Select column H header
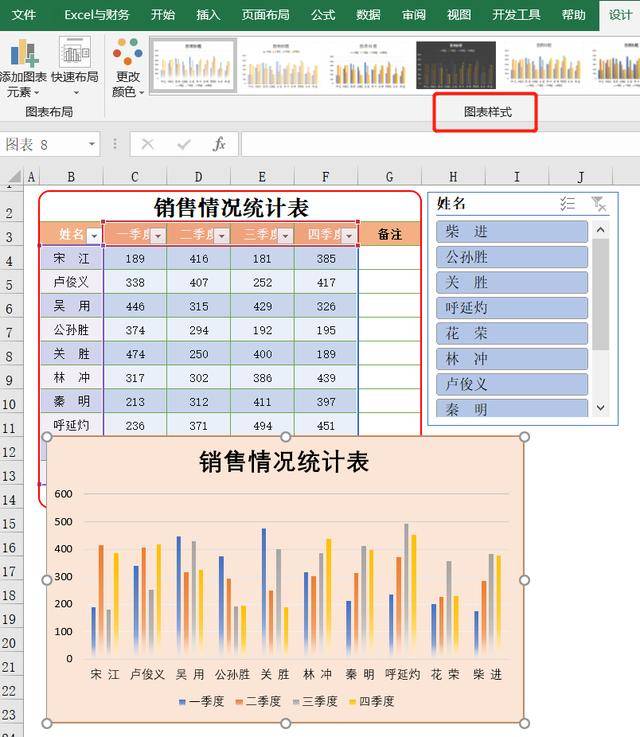 (453, 177)
